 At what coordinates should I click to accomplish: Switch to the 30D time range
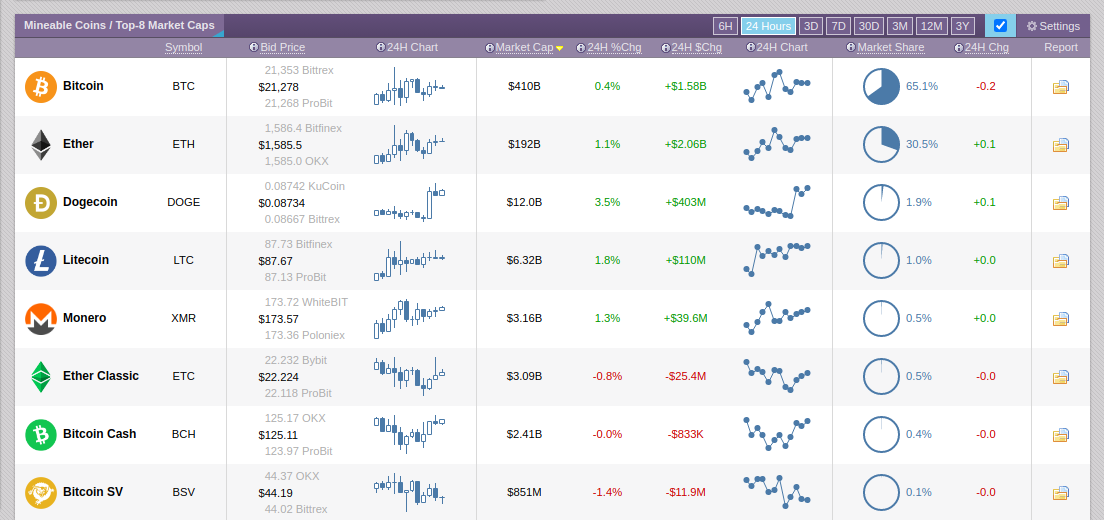(869, 26)
